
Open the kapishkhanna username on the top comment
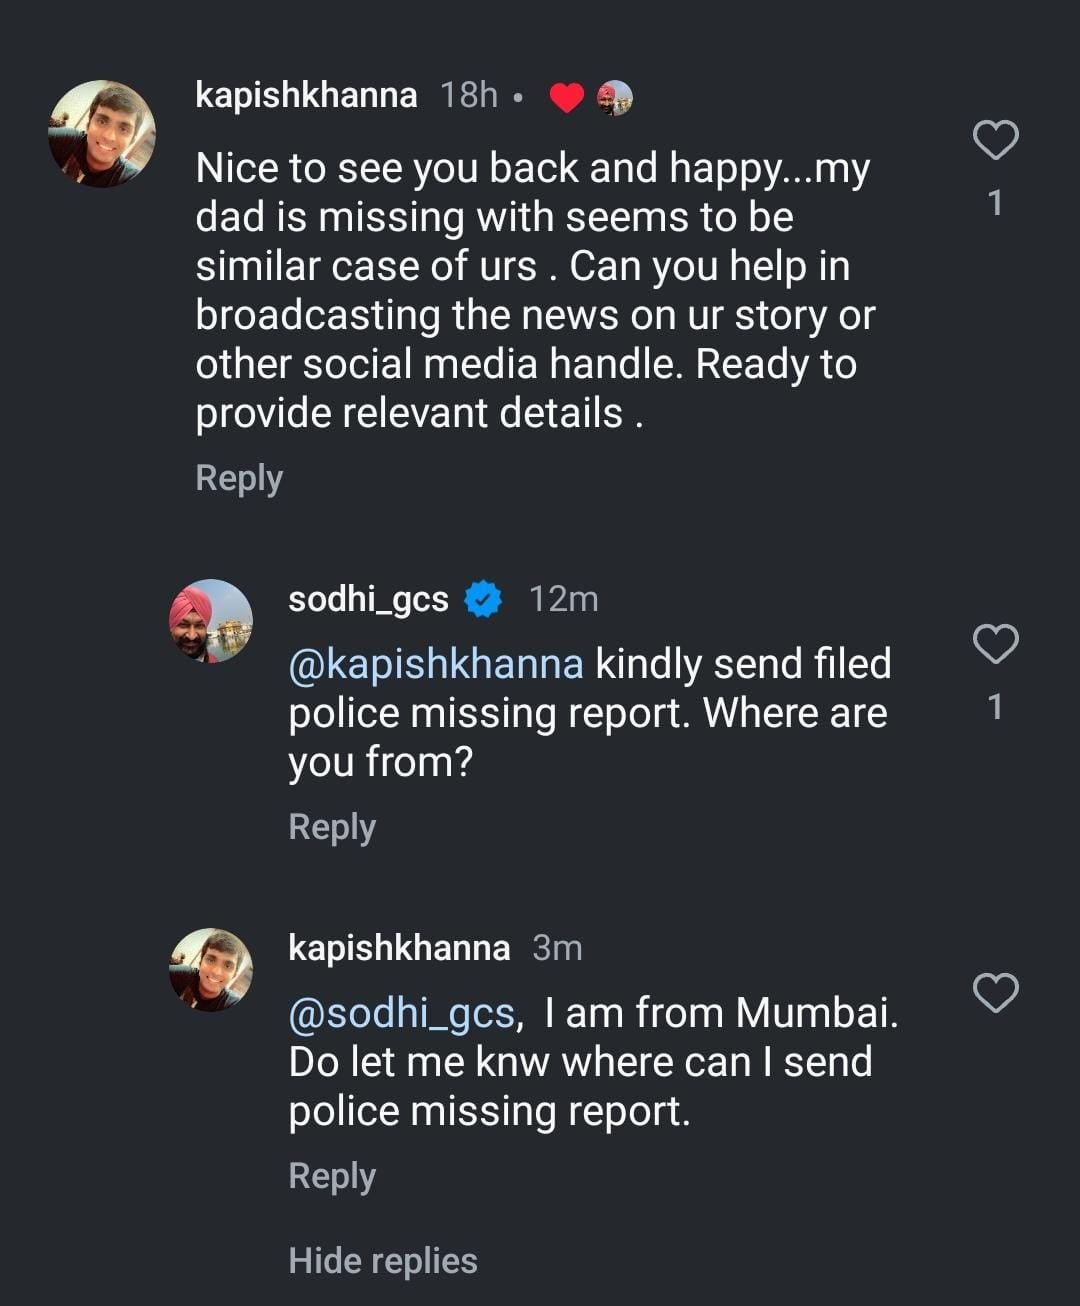click(306, 95)
